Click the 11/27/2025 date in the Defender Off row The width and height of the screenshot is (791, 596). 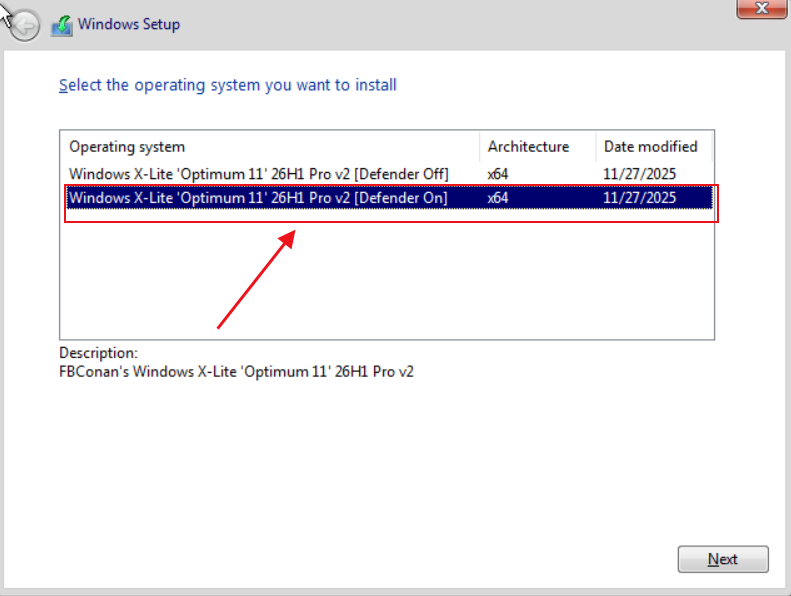pos(639,174)
